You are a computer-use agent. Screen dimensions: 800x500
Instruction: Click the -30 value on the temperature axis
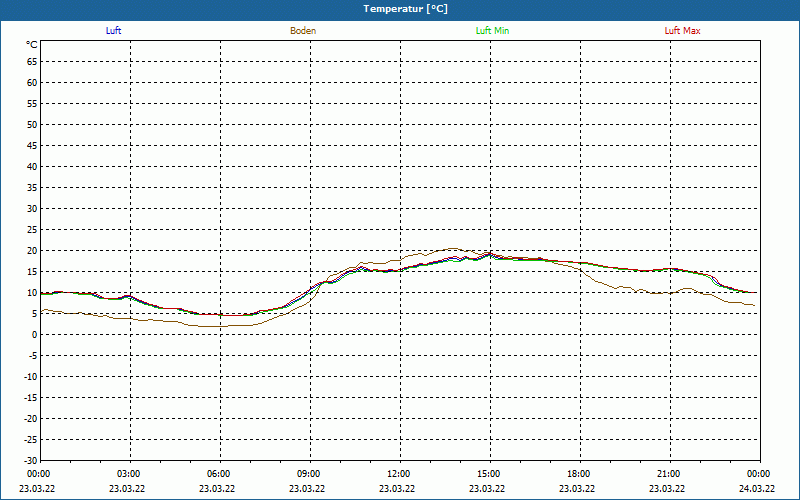[x=31, y=460]
